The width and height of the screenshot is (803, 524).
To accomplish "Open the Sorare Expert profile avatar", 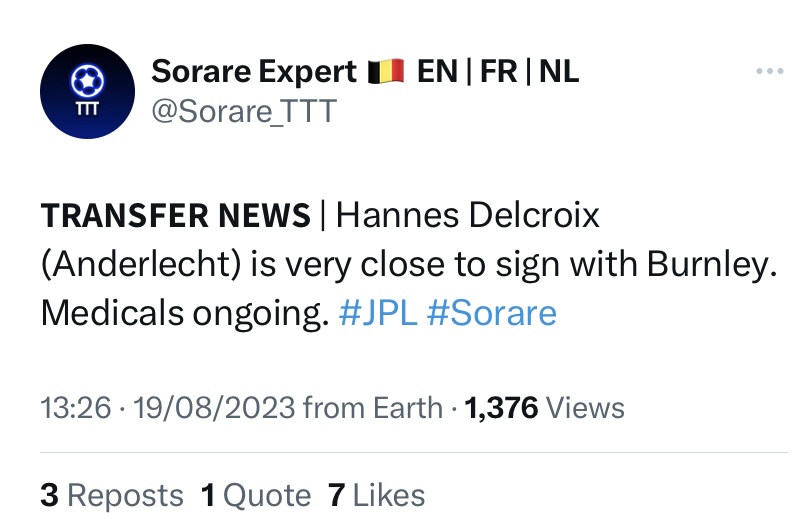I will 87,91.
